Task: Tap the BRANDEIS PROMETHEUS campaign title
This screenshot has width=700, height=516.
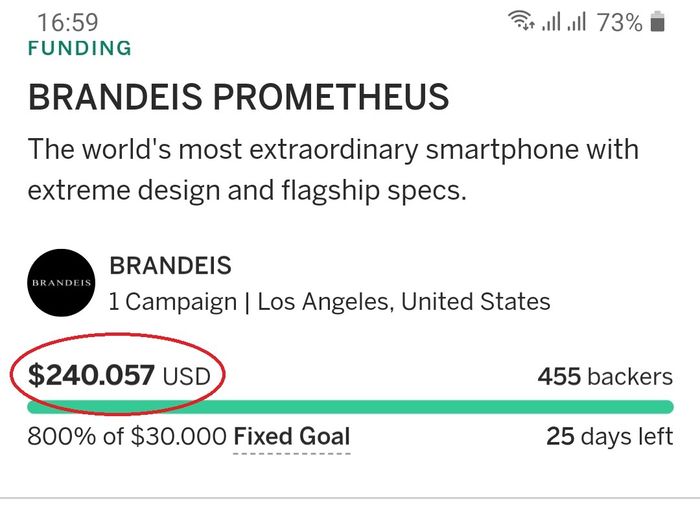Action: coord(239,98)
